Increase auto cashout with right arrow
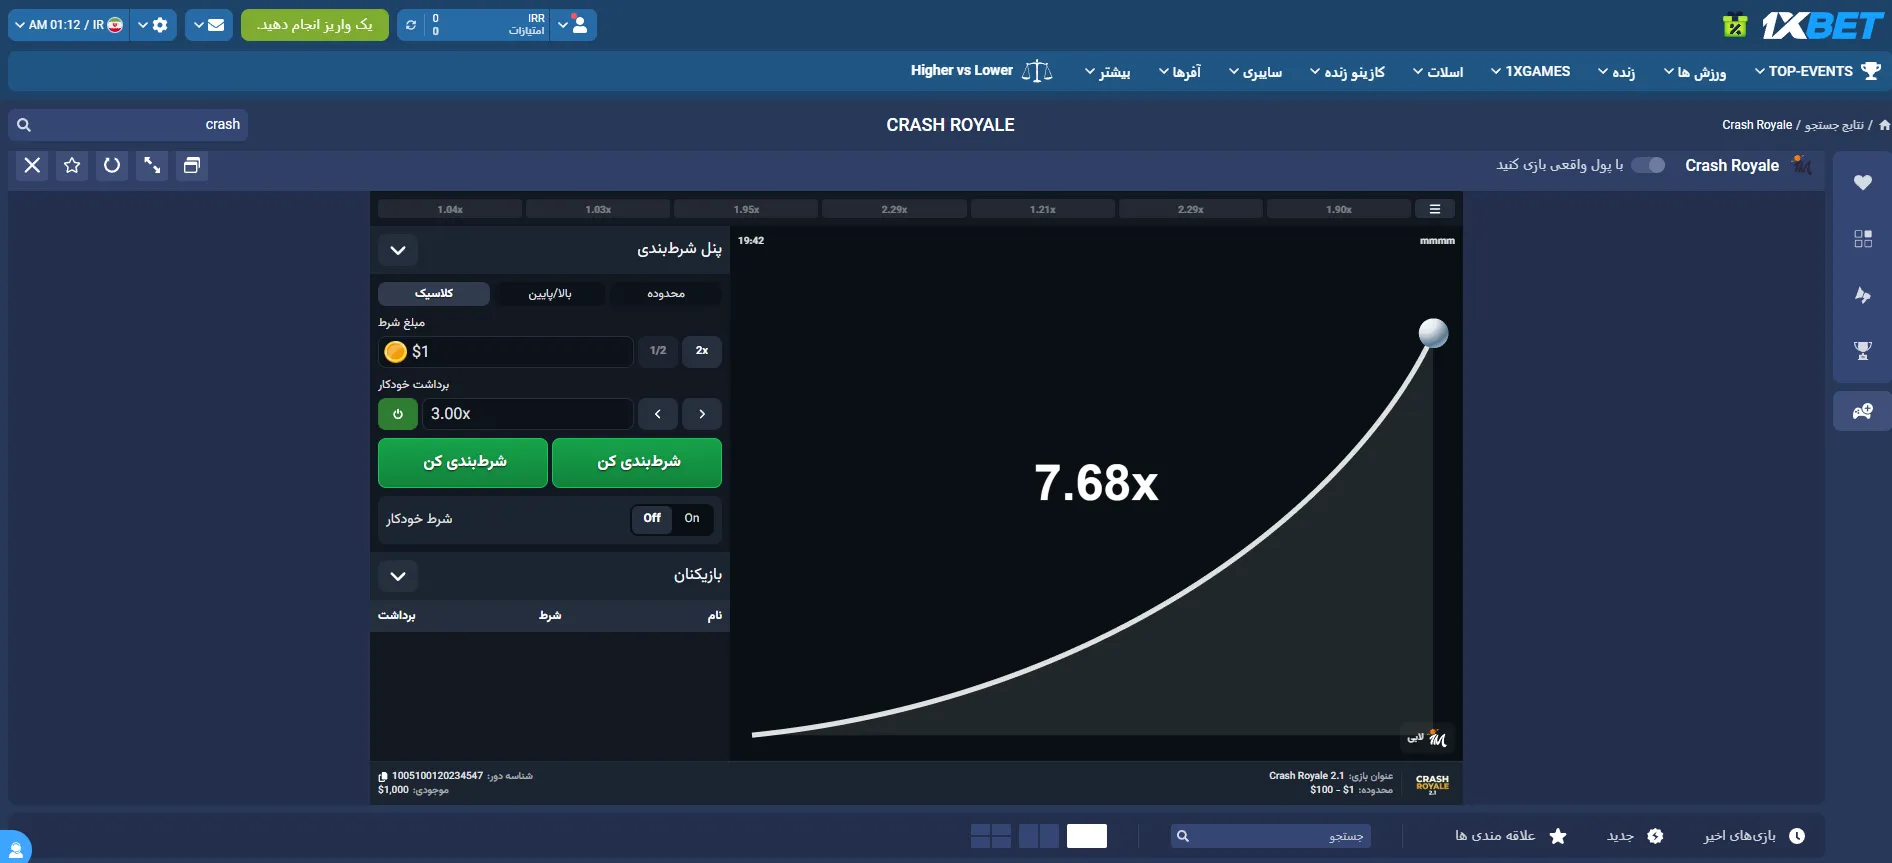This screenshot has height=863, width=1892. (702, 414)
